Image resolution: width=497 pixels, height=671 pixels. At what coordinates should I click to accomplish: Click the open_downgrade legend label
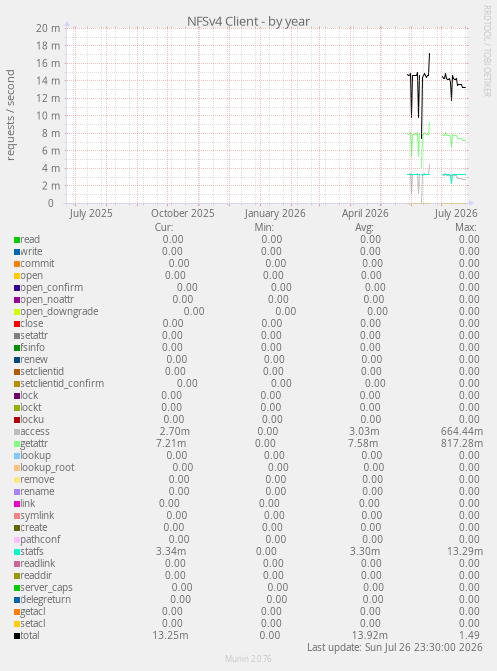pyautogui.click(x=60, y=312)
